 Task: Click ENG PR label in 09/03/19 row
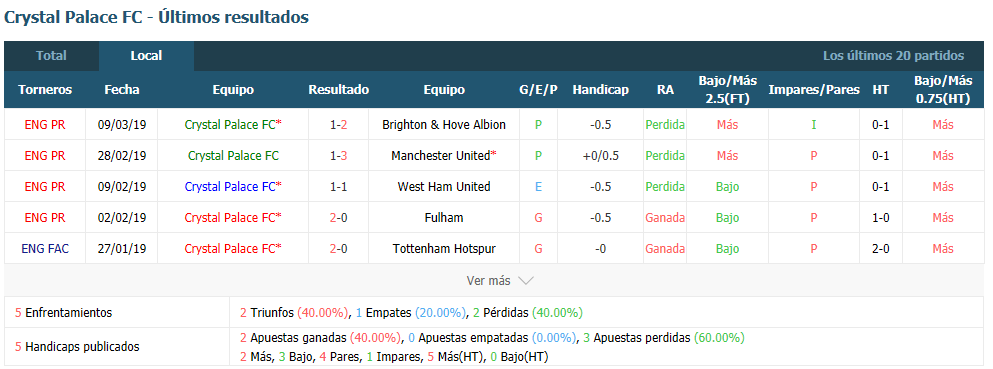(x=45, y=125)
